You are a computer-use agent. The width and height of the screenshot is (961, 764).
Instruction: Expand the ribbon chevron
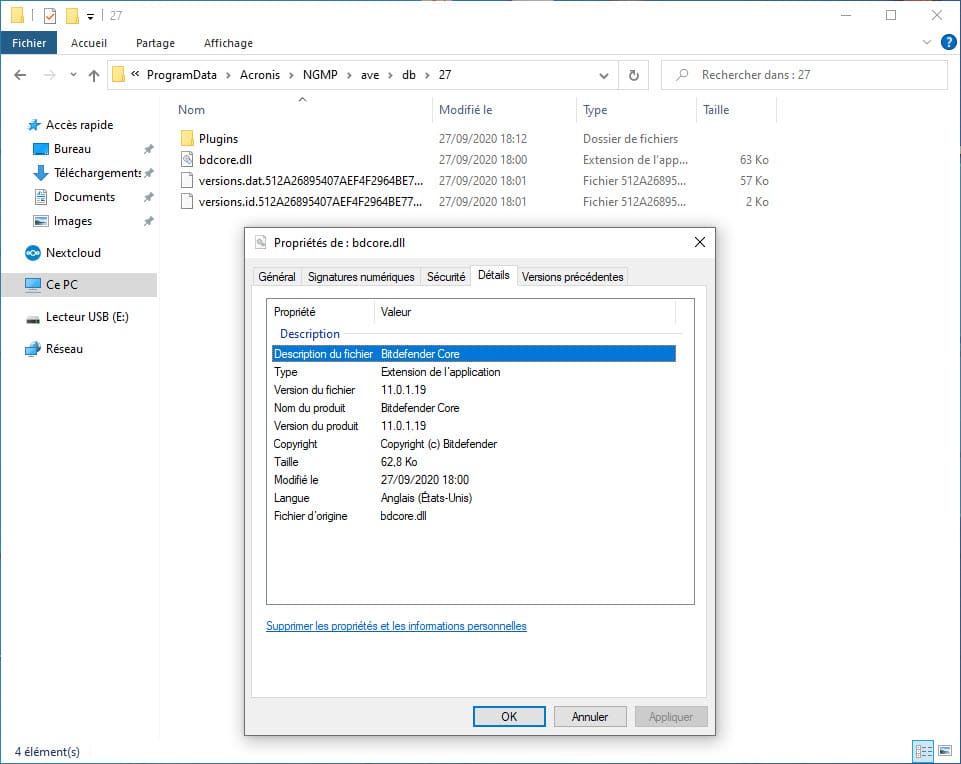pos(926,42)
